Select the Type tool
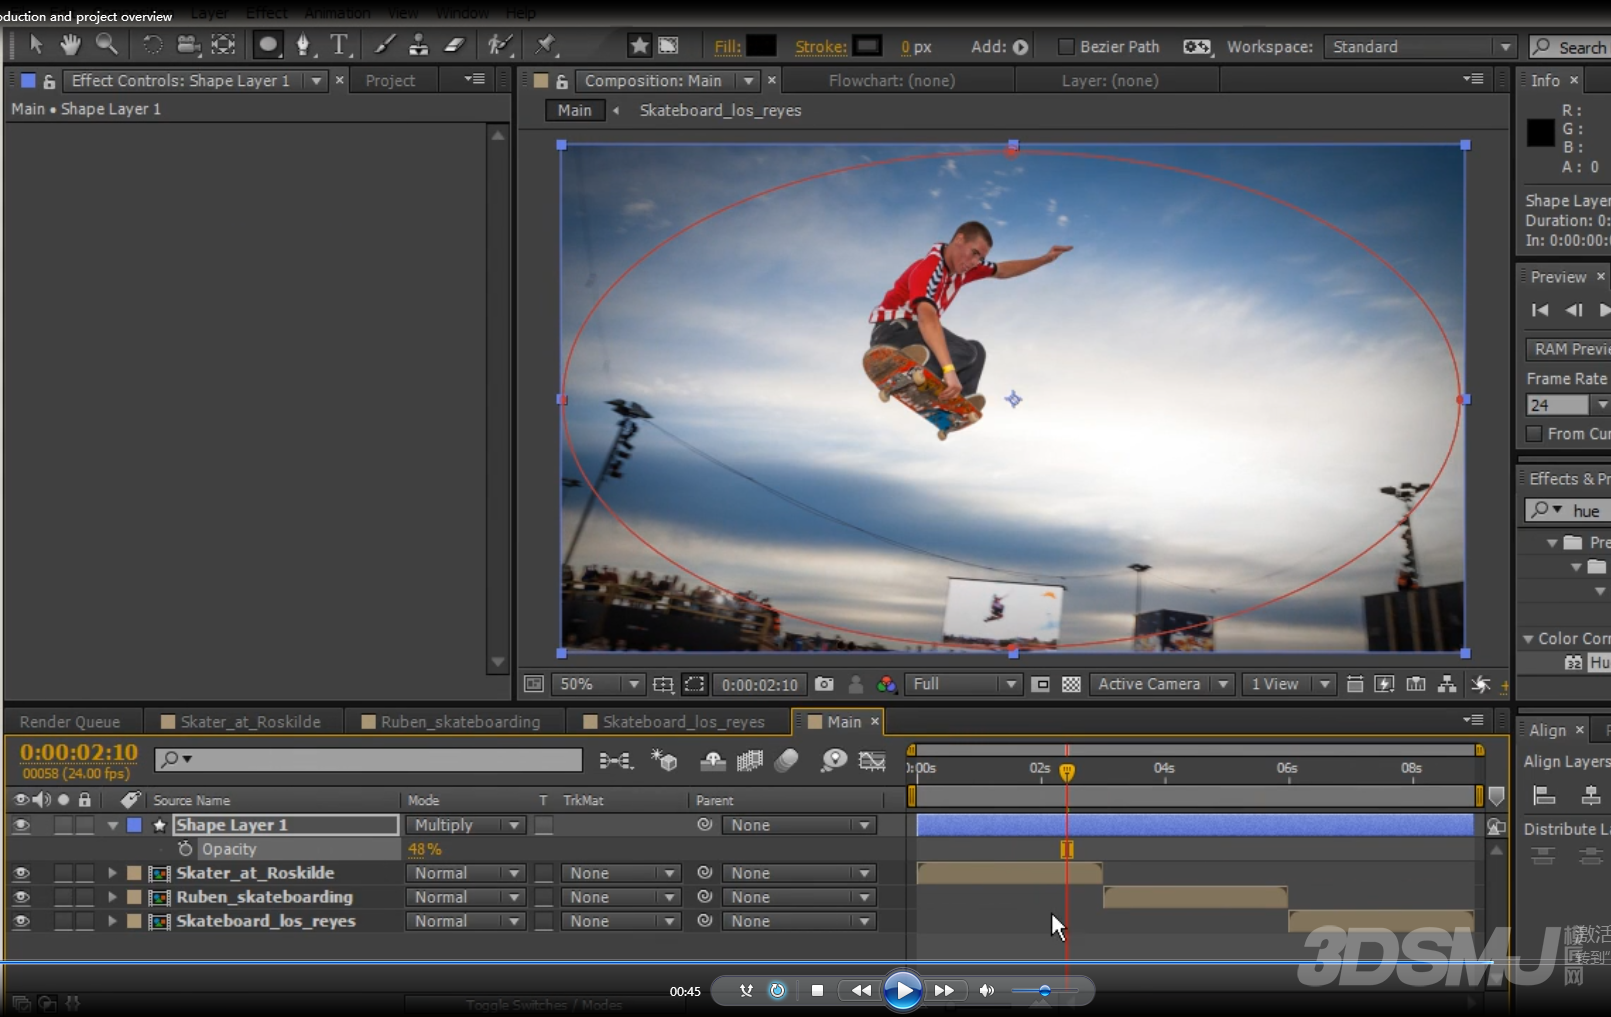Image resolution: width=1611 pixels, height=1017 pixels. tap(340, 45)
